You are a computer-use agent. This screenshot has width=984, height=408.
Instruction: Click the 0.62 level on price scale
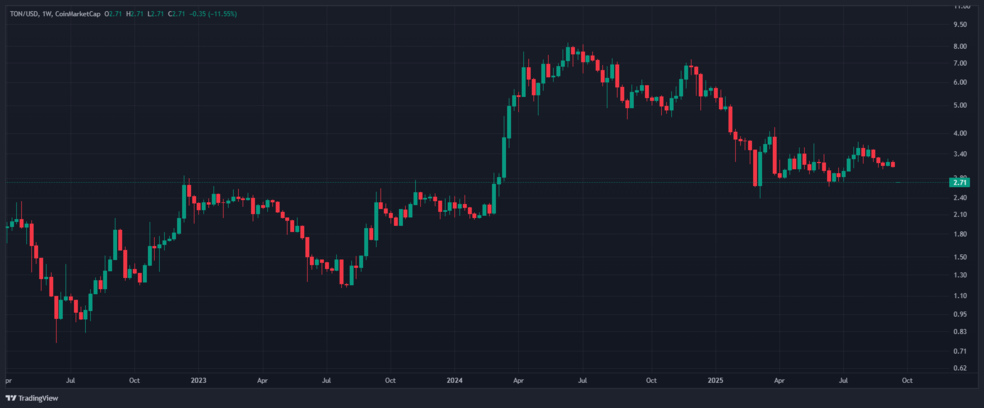coord(960,368)
